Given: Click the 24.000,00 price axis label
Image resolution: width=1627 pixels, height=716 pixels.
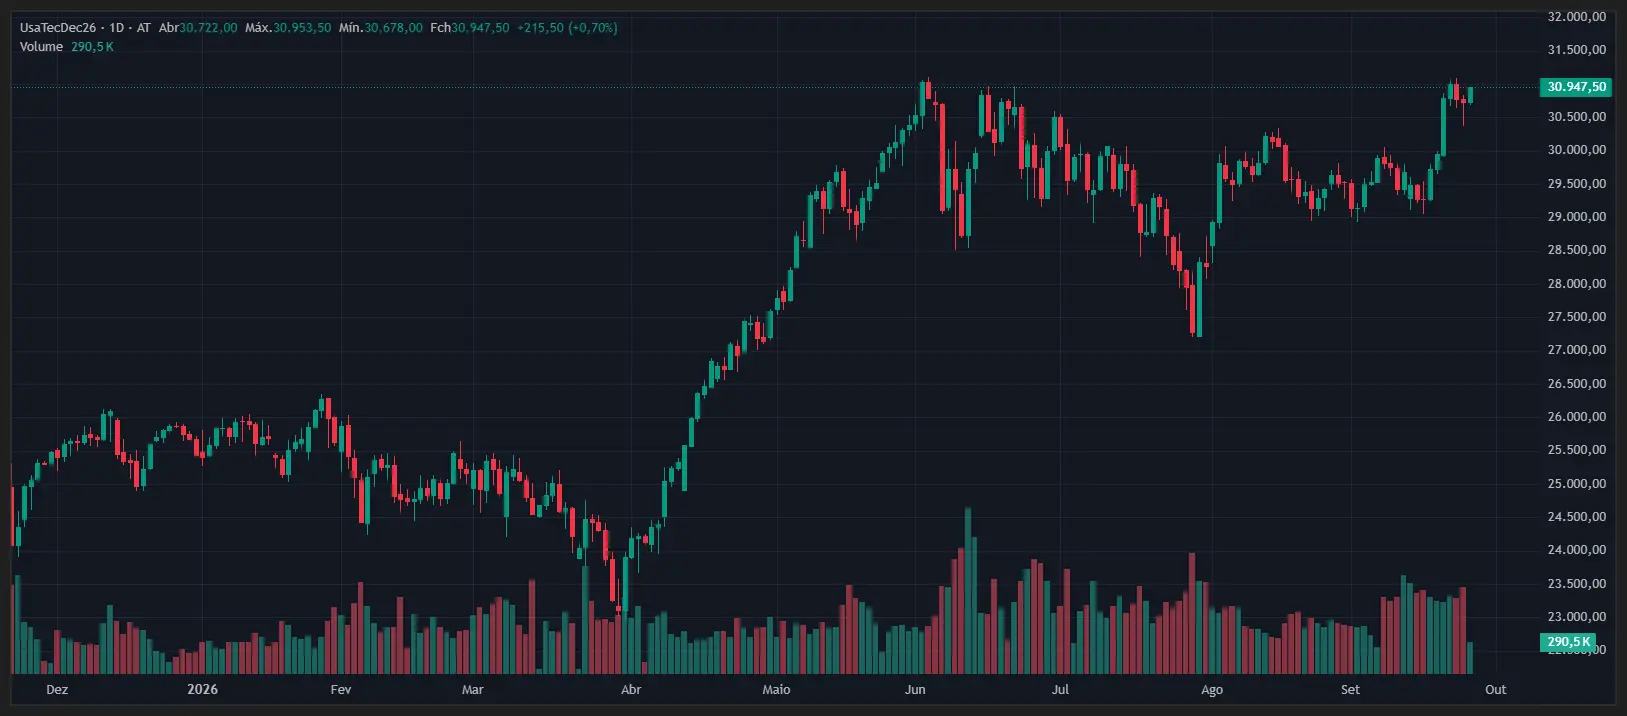Looking at the screenshot, I should [x=1577, y=550].
